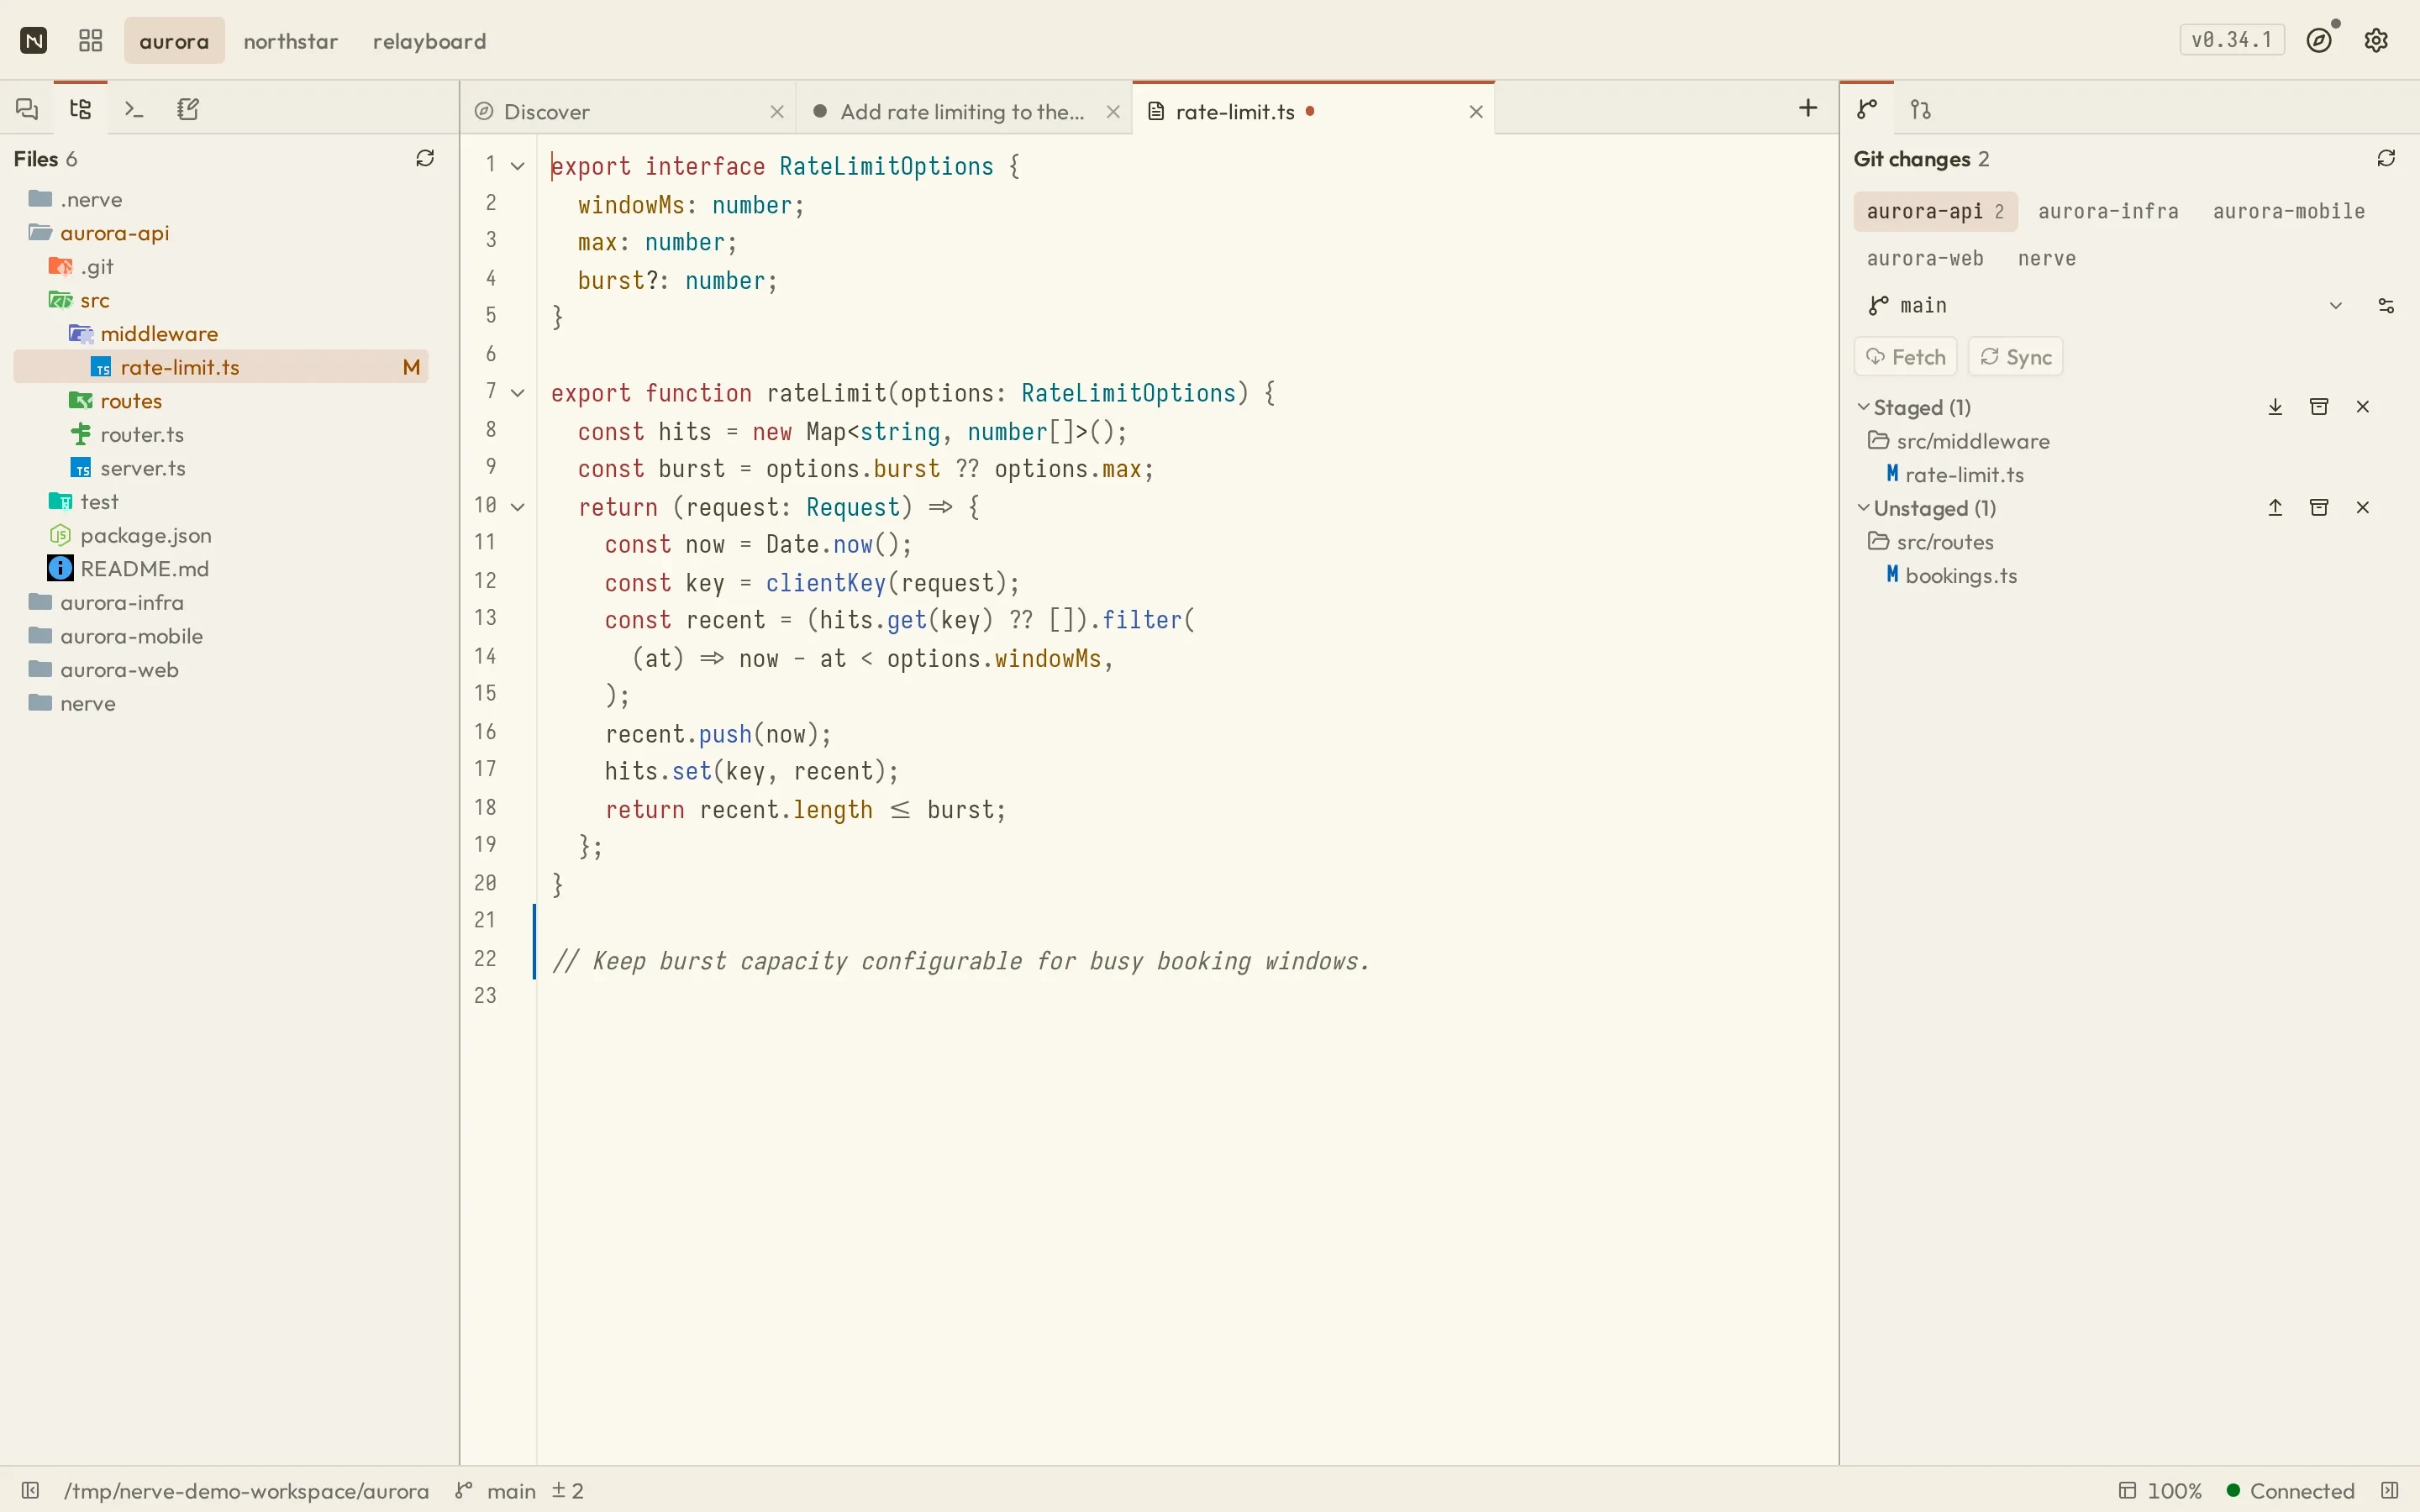The width and height of the screenshot is (2420, 1512).
Task: Fold the arrow function at line 10
Action: tap(518, 507)
